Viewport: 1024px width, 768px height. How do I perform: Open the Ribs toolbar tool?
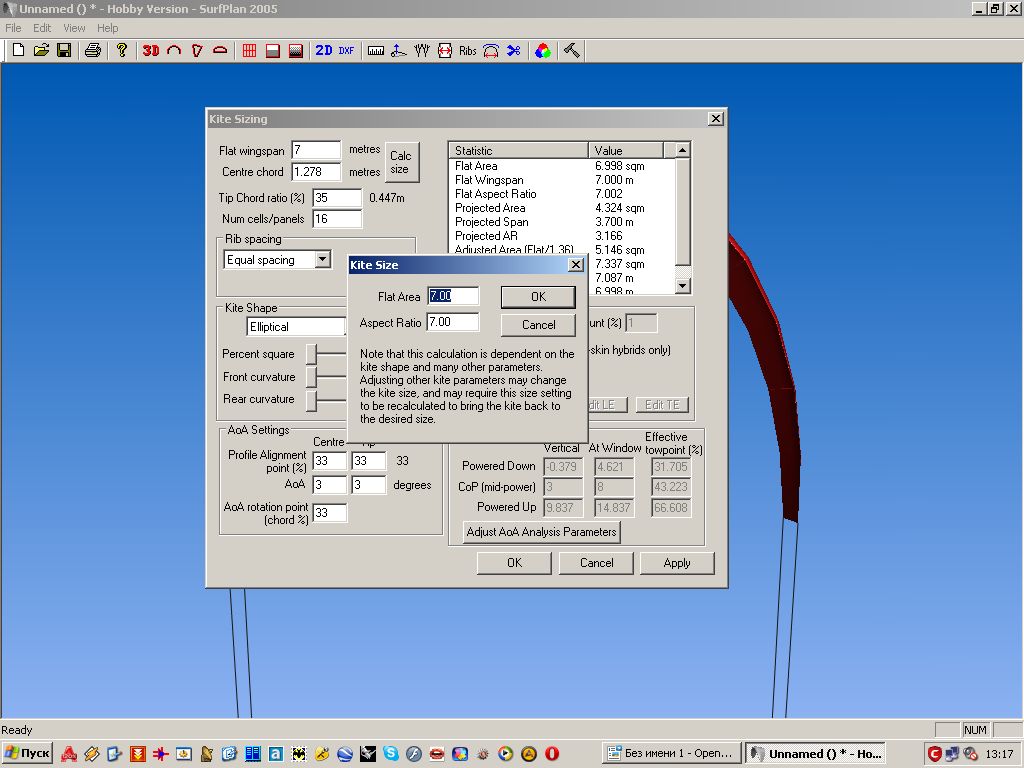[x=468, y=50]
